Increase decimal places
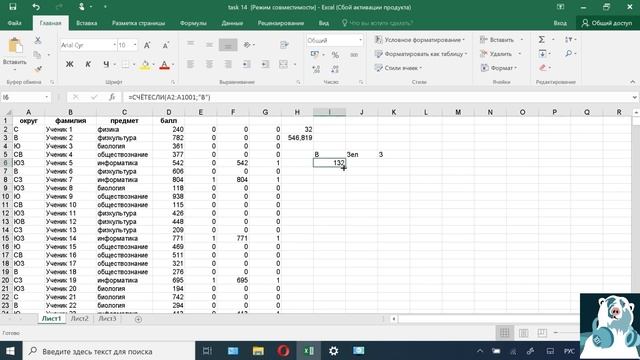Screen dimensions: 640x360 pos(316,69)
